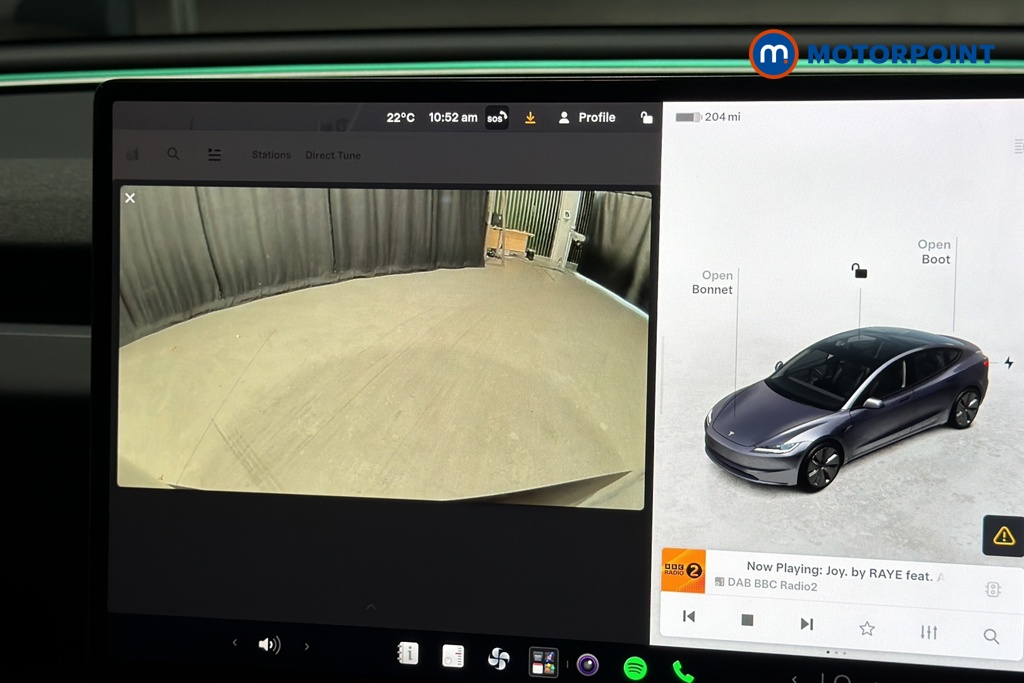This screenshot has height=683, width=1024.
Task: Tap the speaker volume icon
Action: pos(269,645)
